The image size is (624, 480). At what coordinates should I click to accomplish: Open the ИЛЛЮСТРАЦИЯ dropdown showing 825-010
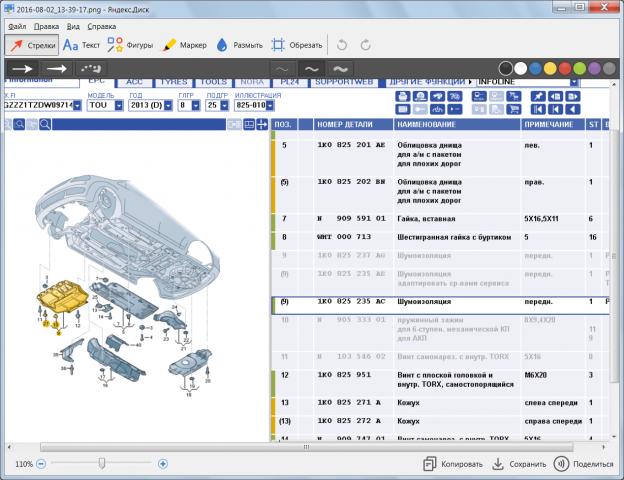click(254, 105)
